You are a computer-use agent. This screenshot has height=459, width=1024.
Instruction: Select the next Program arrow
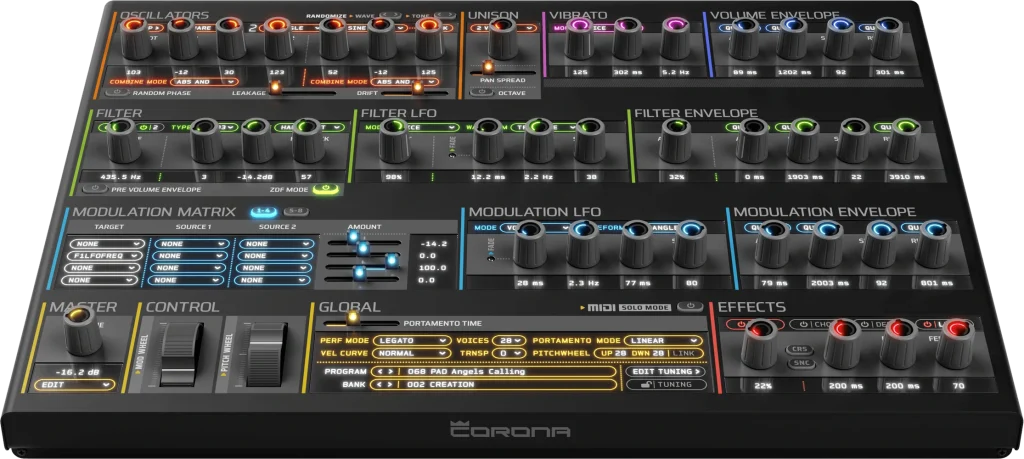pyautogui.click(x=390, y=372)
